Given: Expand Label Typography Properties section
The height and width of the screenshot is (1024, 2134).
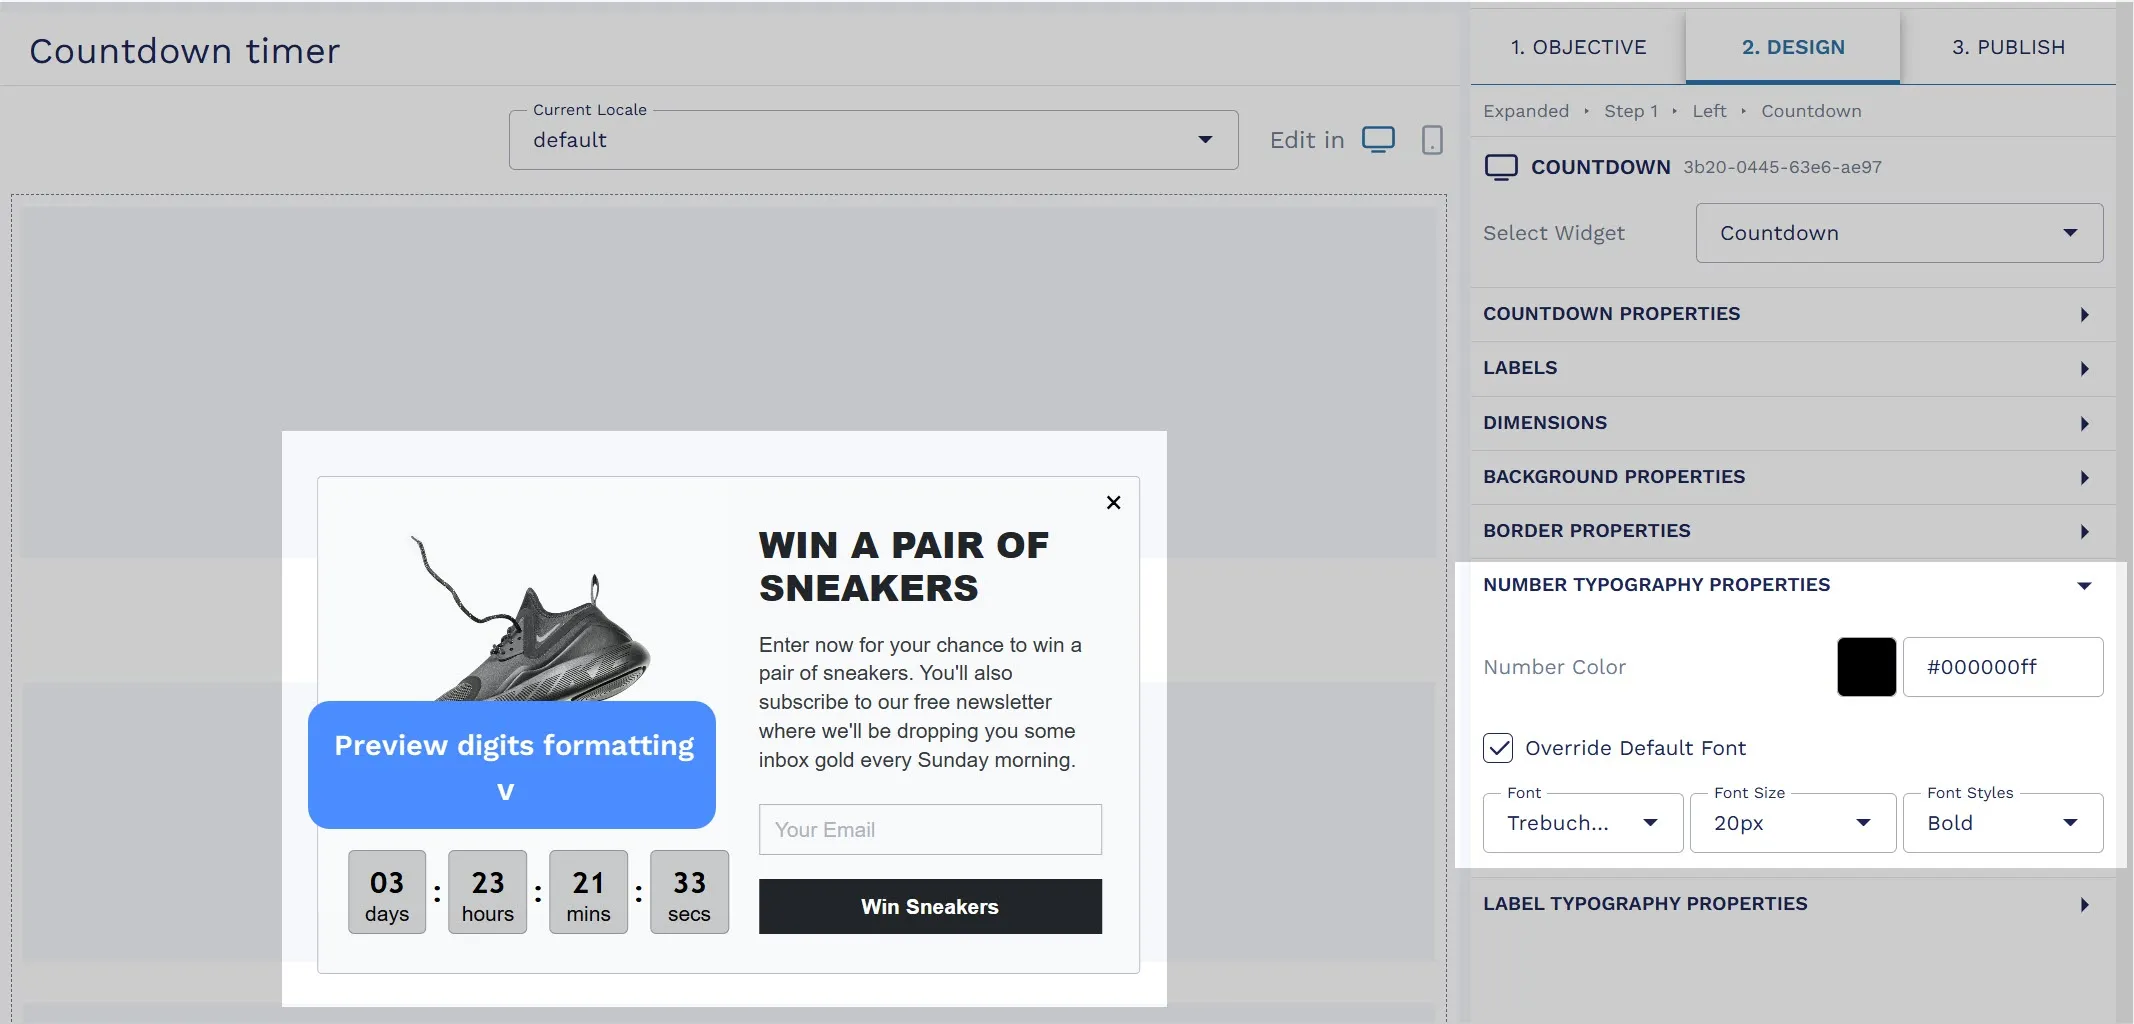Looking at the screenshot, I should click(x=1792, y=904).
